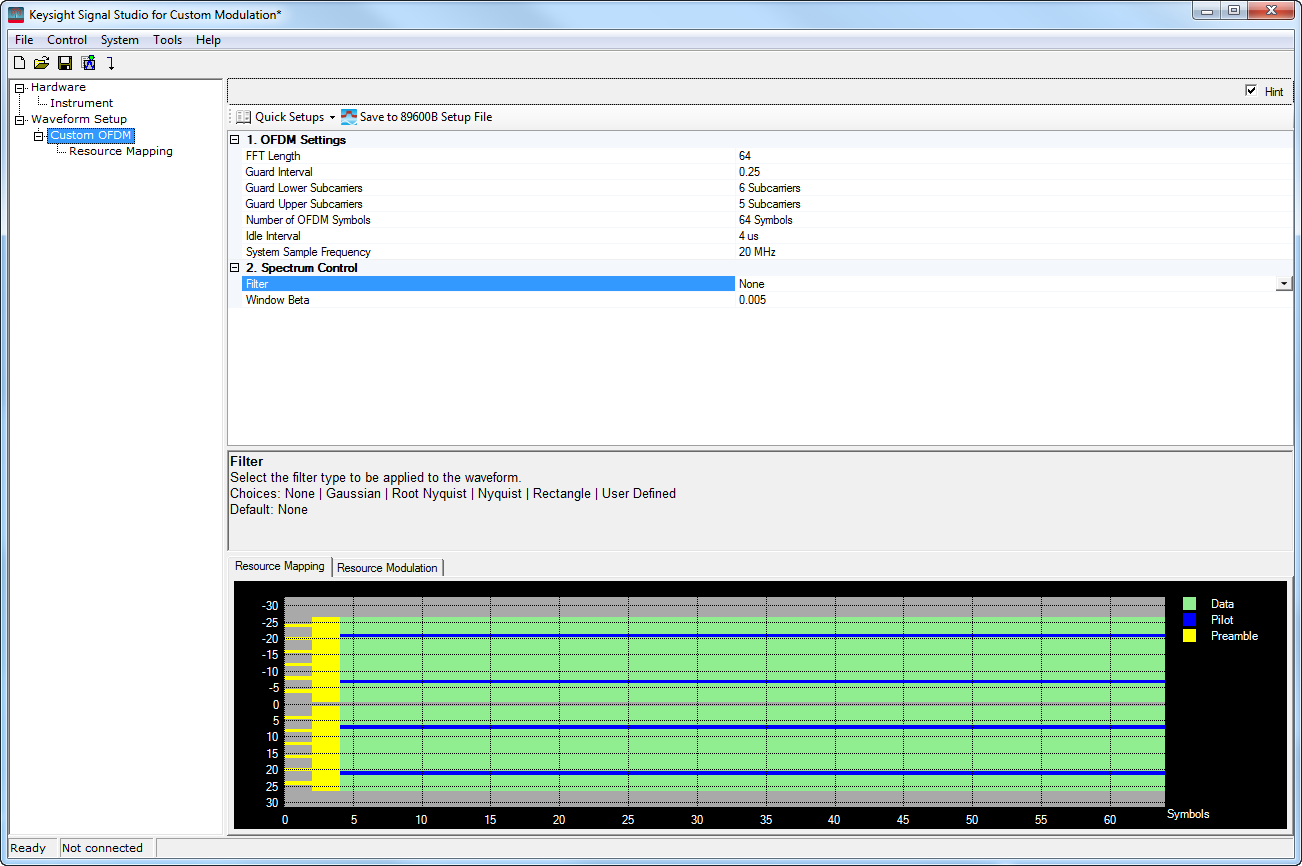This screenshot has height=866, width=1302.
Task: Click the Save to 89600B spectrum icon
Action: [x=349, y=117]
